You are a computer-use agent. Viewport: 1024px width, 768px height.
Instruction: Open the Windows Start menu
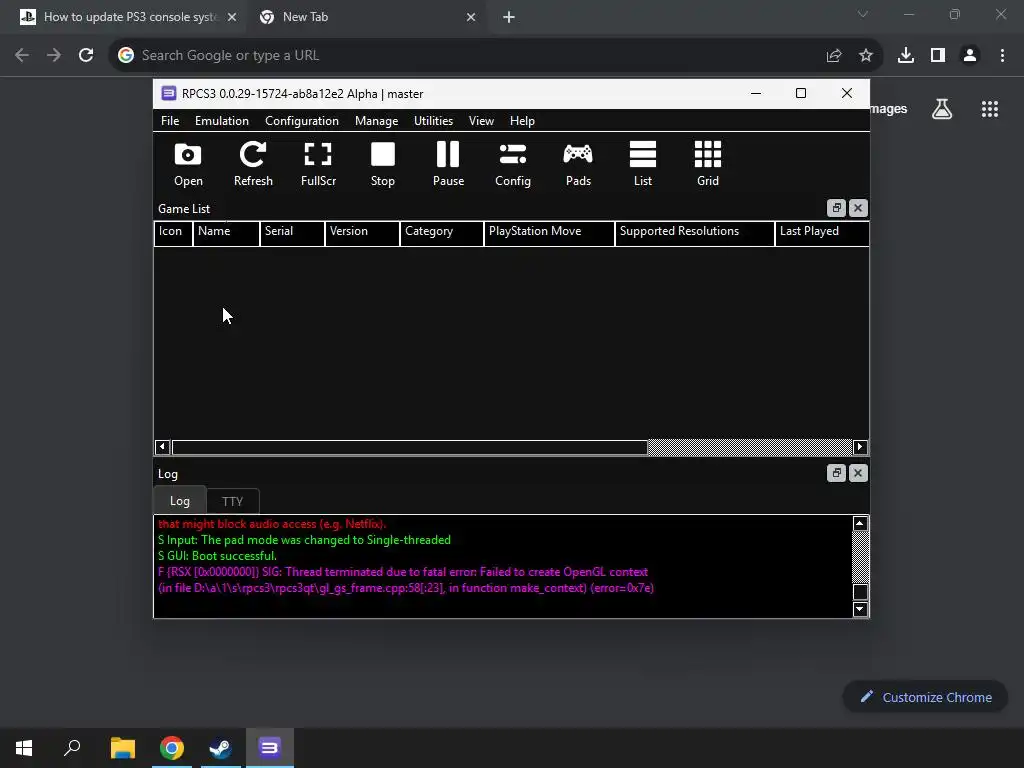point(24,748)
